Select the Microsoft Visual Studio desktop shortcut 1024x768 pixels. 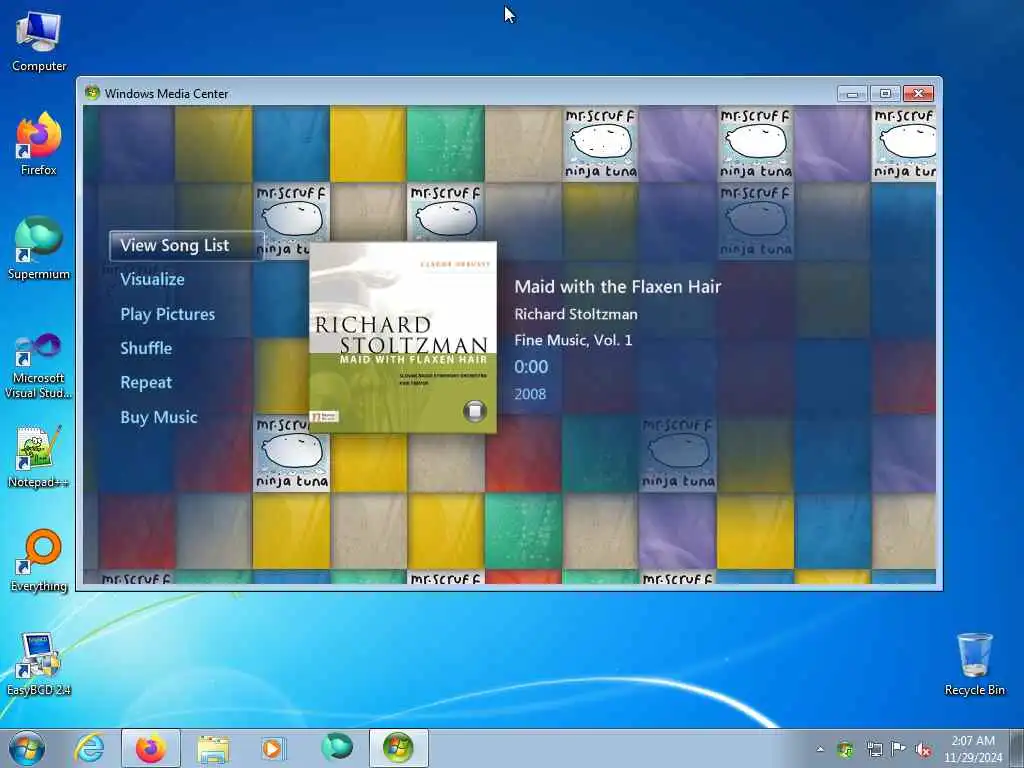pos(39,366)
